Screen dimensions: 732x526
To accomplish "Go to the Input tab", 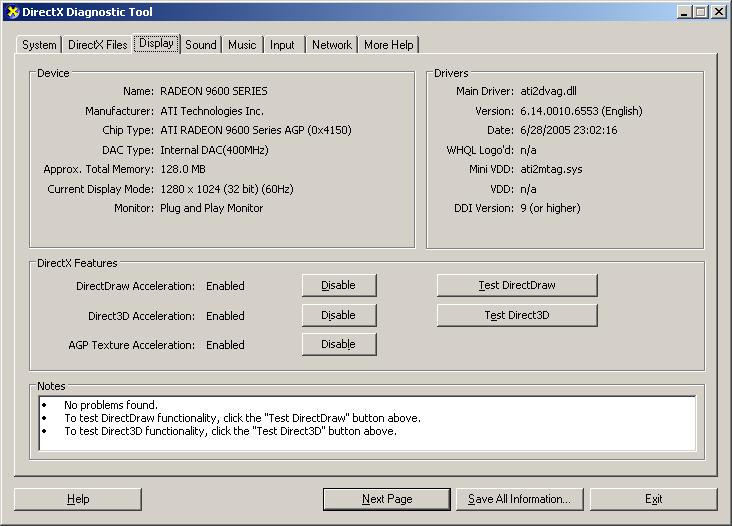I will 283,45.
